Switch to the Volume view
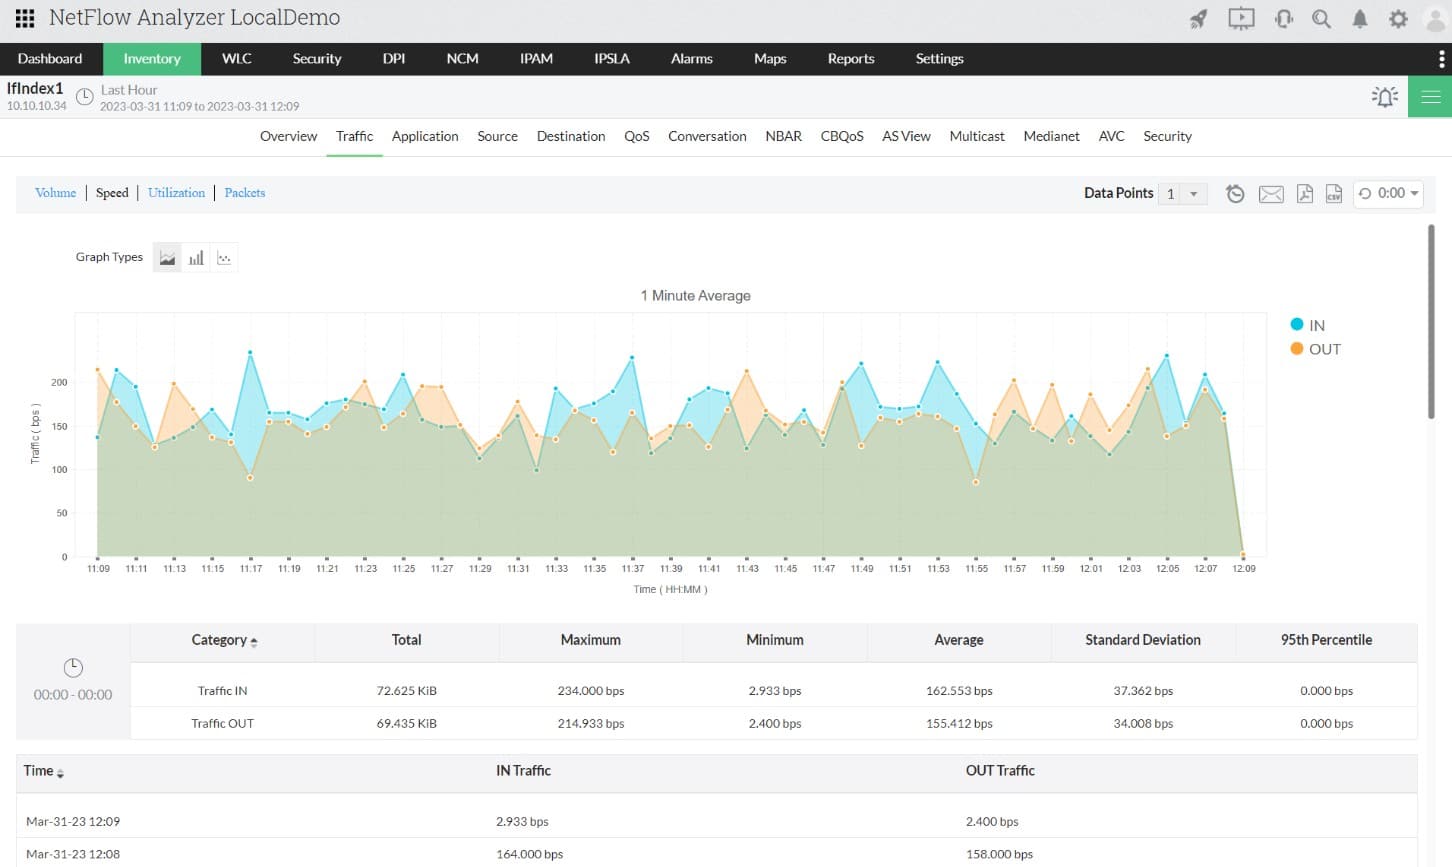This screenshot has width=1452, height=867. [55, 193]
